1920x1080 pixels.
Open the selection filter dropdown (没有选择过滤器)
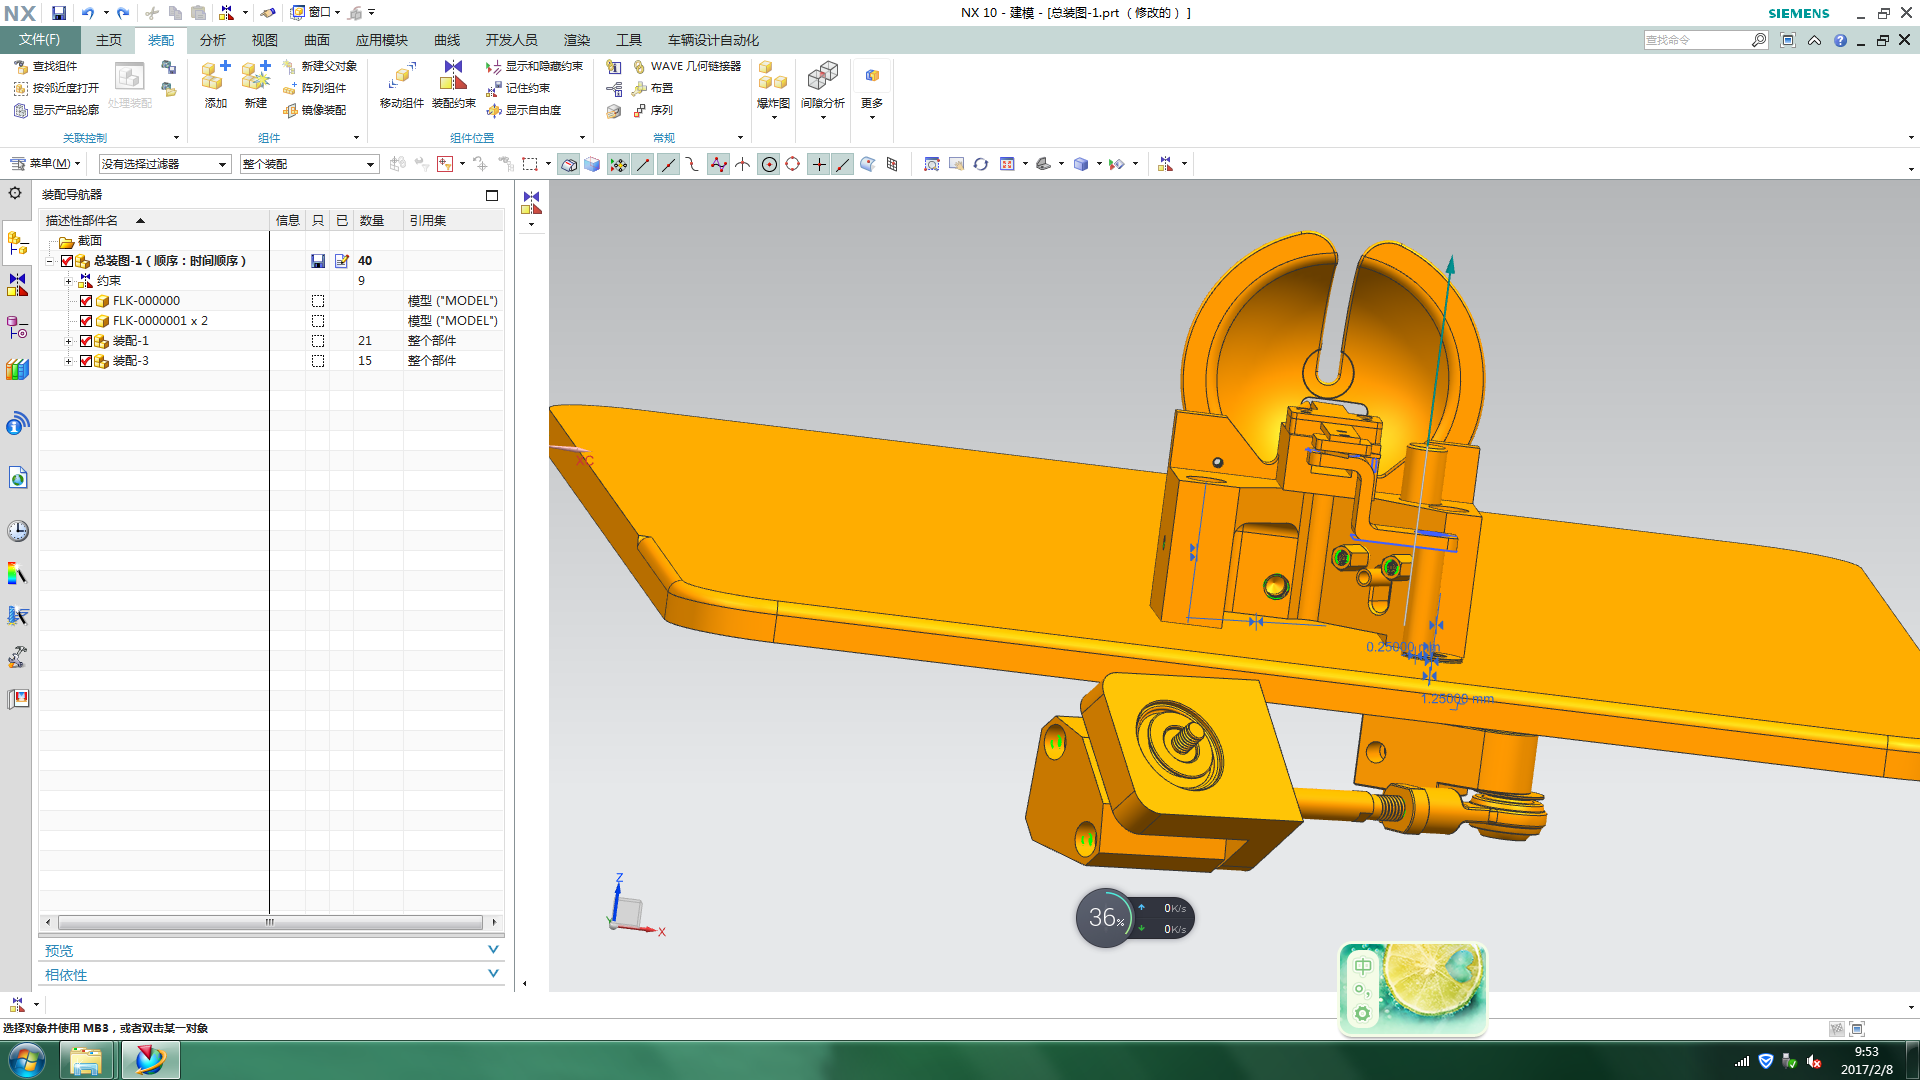[165, 164]
